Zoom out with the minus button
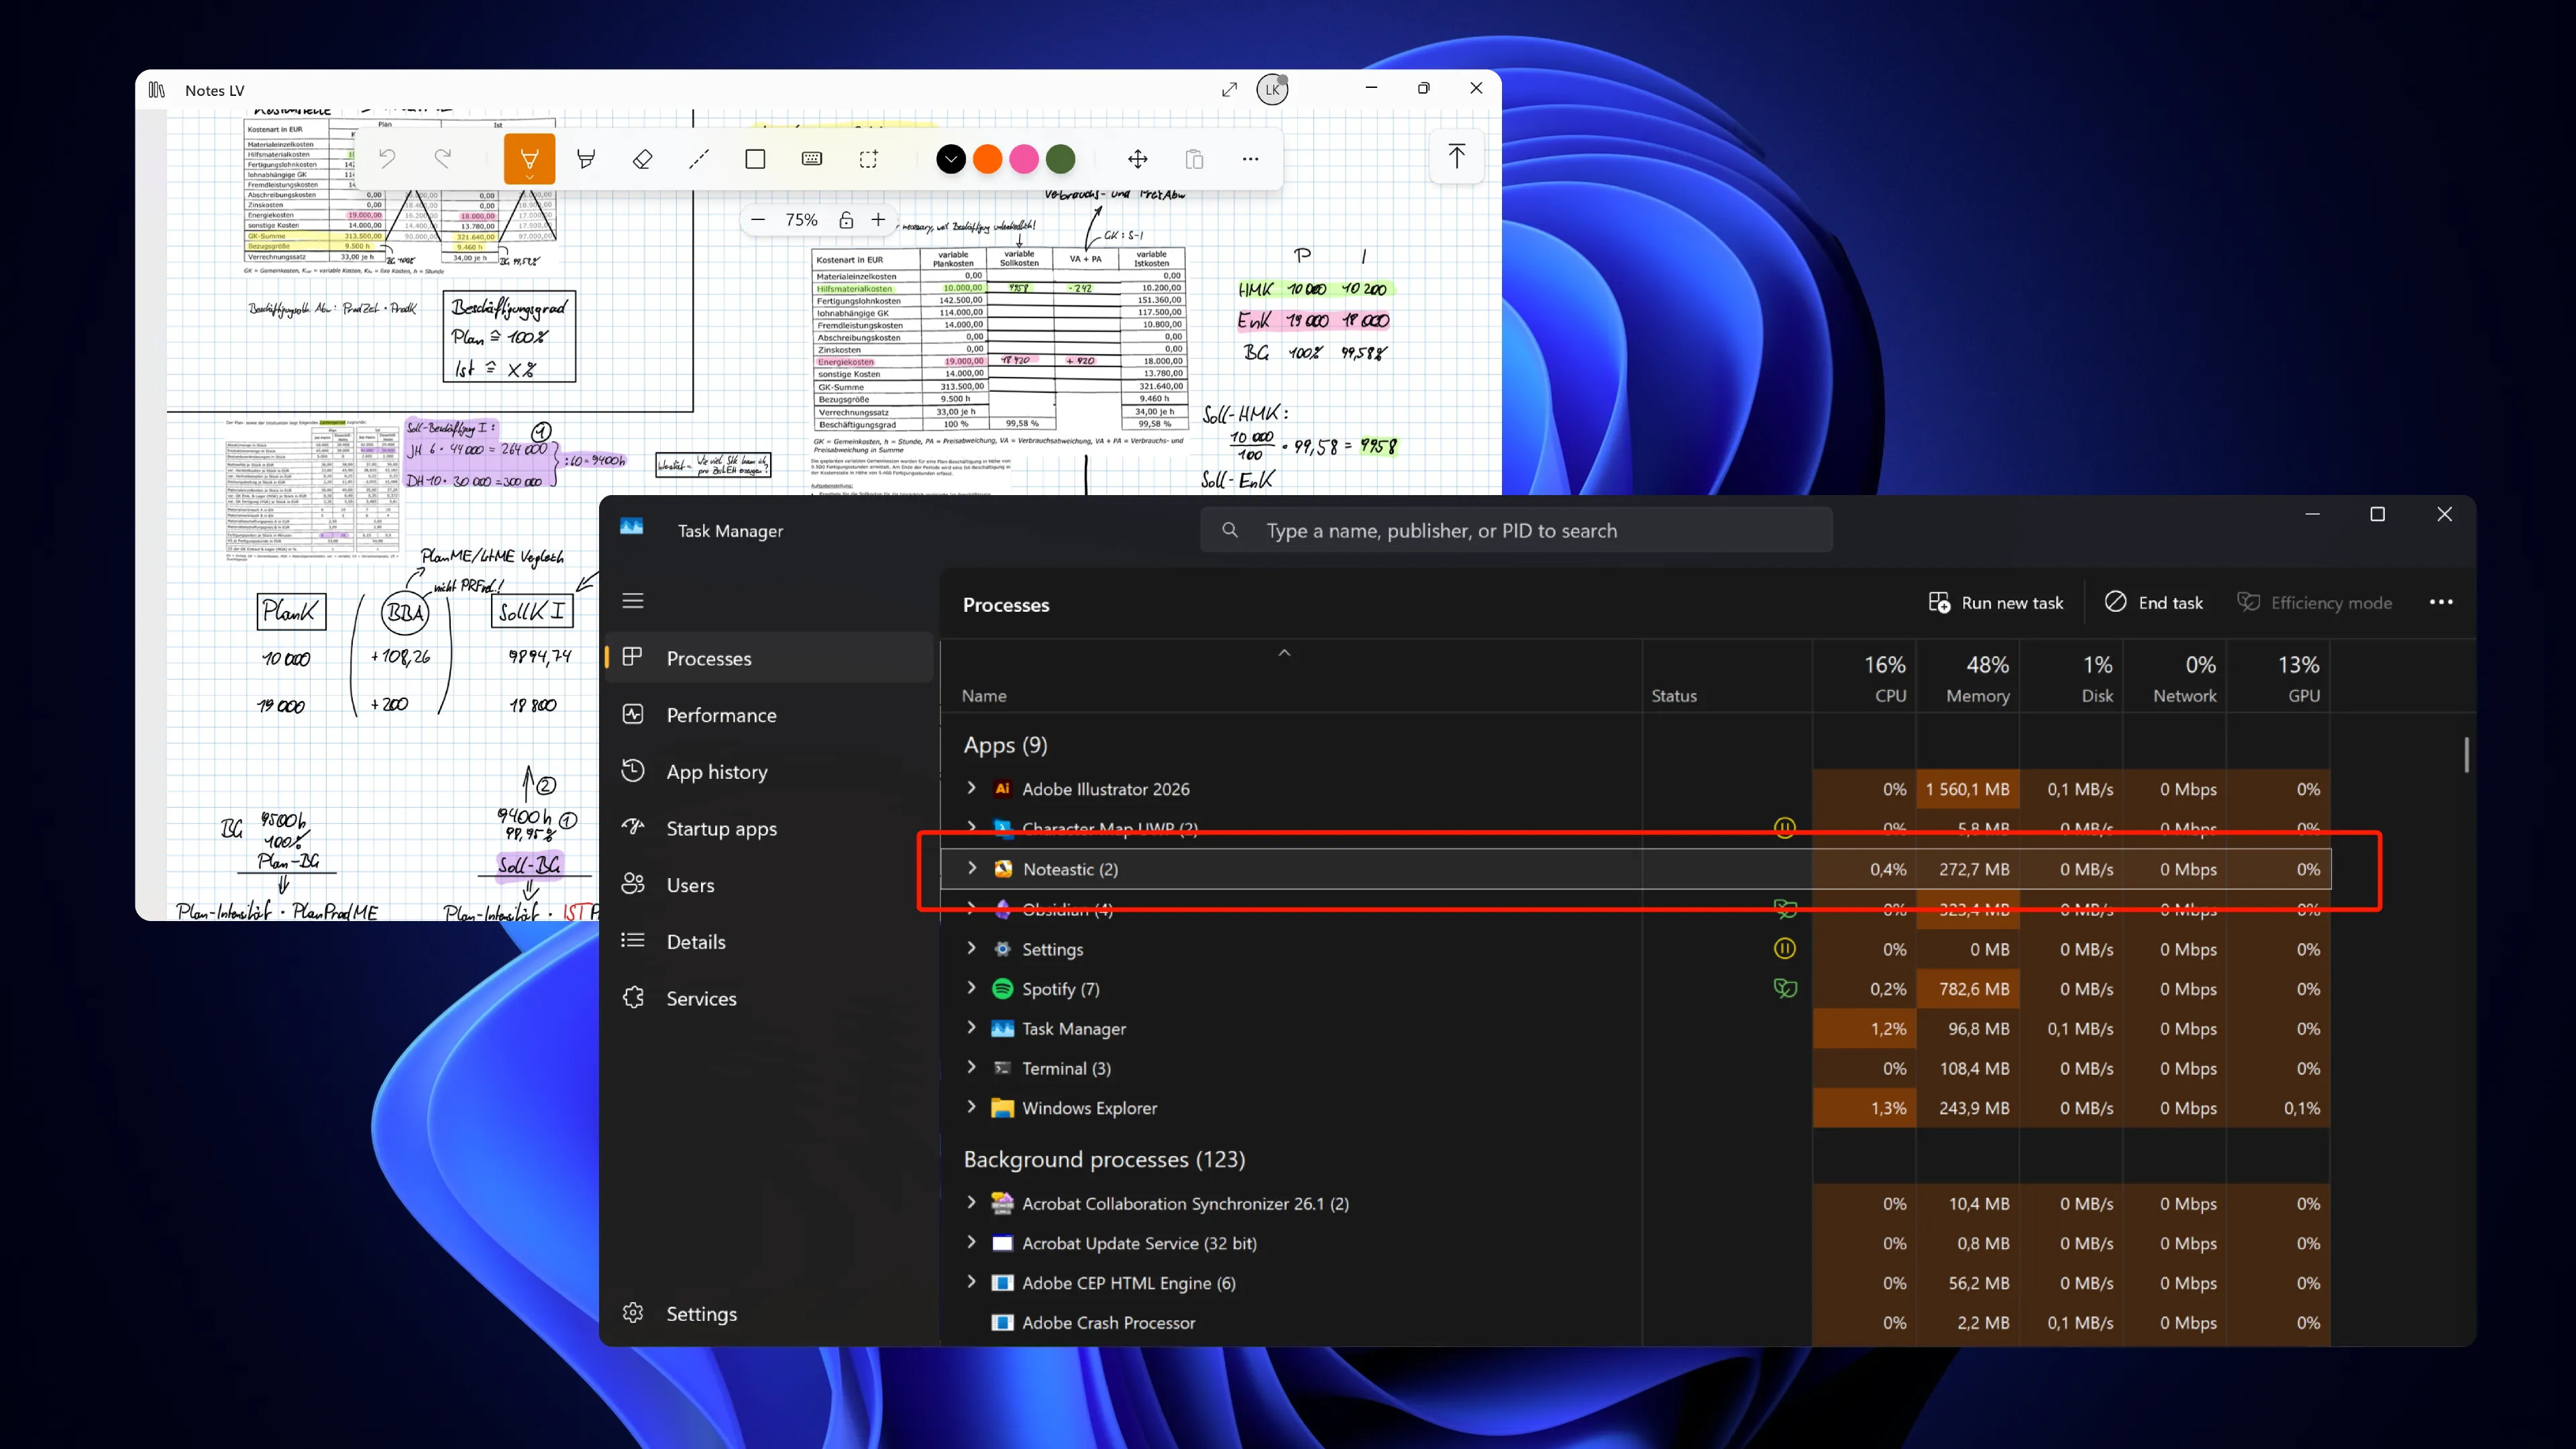This screenshot has height=1449, width=2576. 758,220
